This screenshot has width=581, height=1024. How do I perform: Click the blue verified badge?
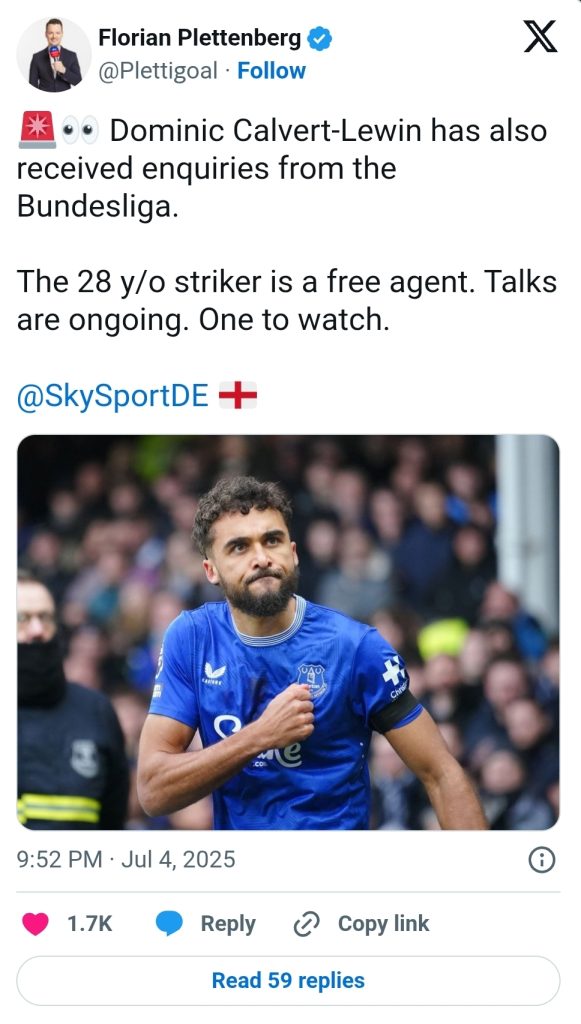click(319, 39)
